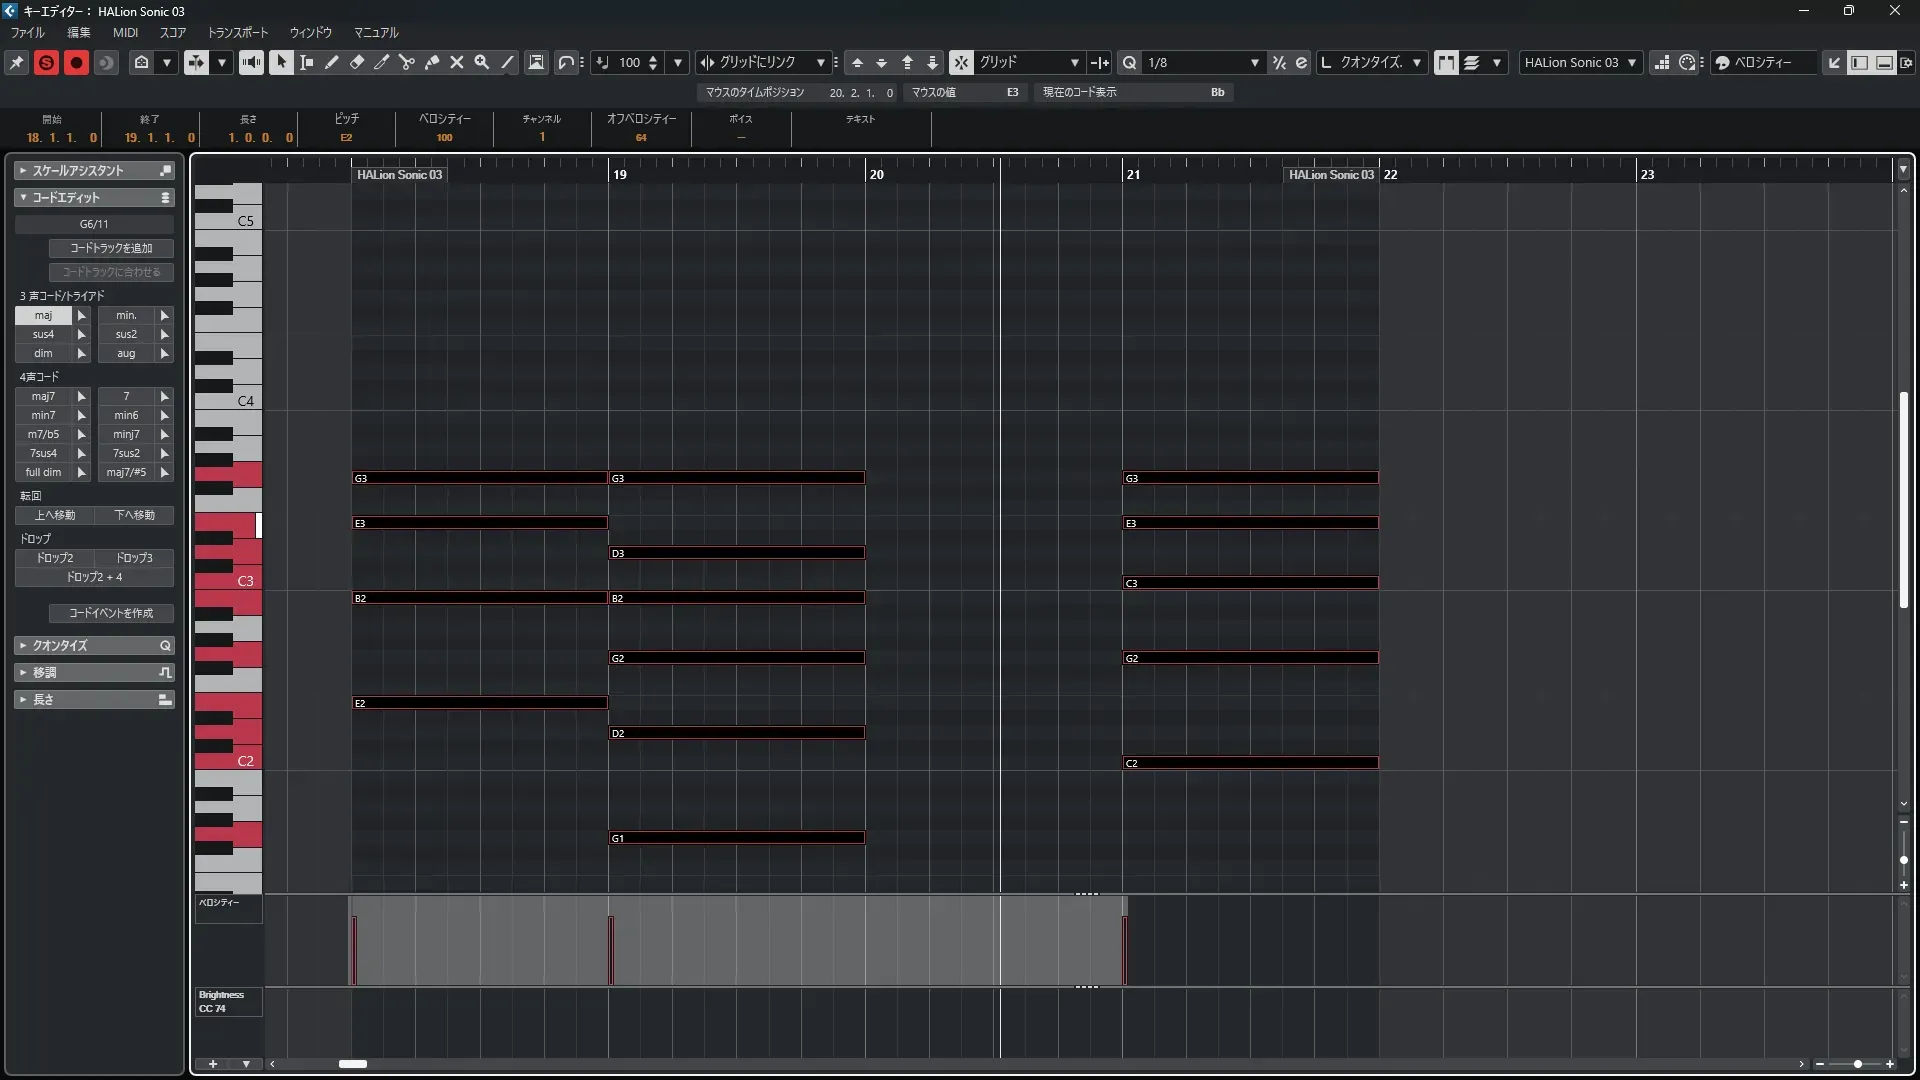Adjust the horizontal zoom slider at bottom right

pyautogui.click(x=1857, y=1064)
